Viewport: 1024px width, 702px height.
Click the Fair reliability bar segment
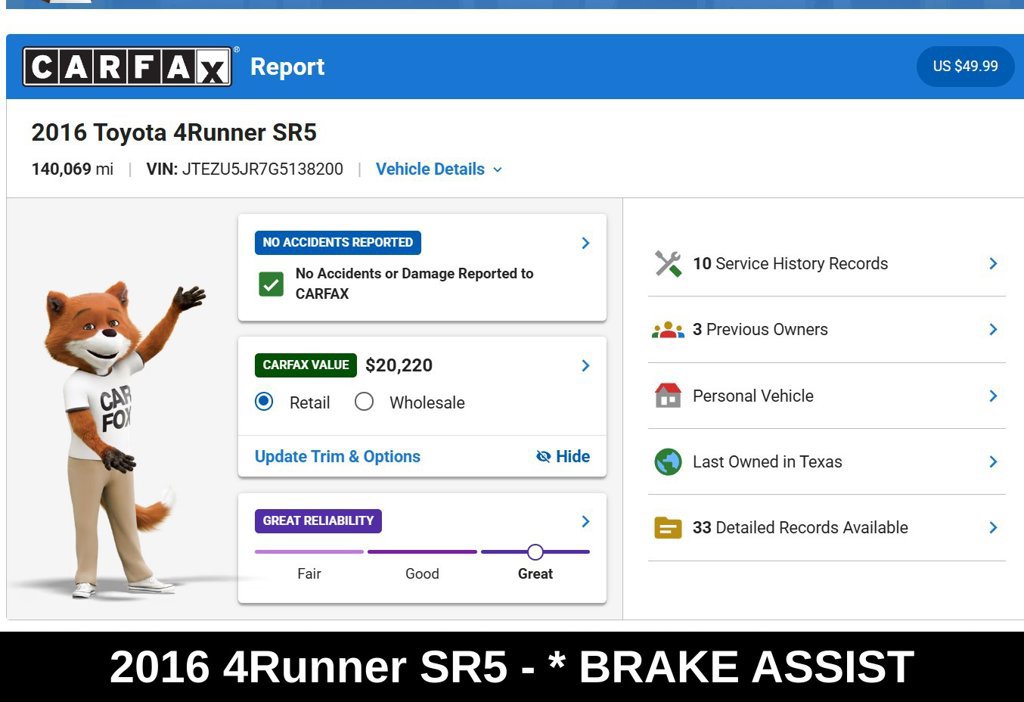(309, 552)
